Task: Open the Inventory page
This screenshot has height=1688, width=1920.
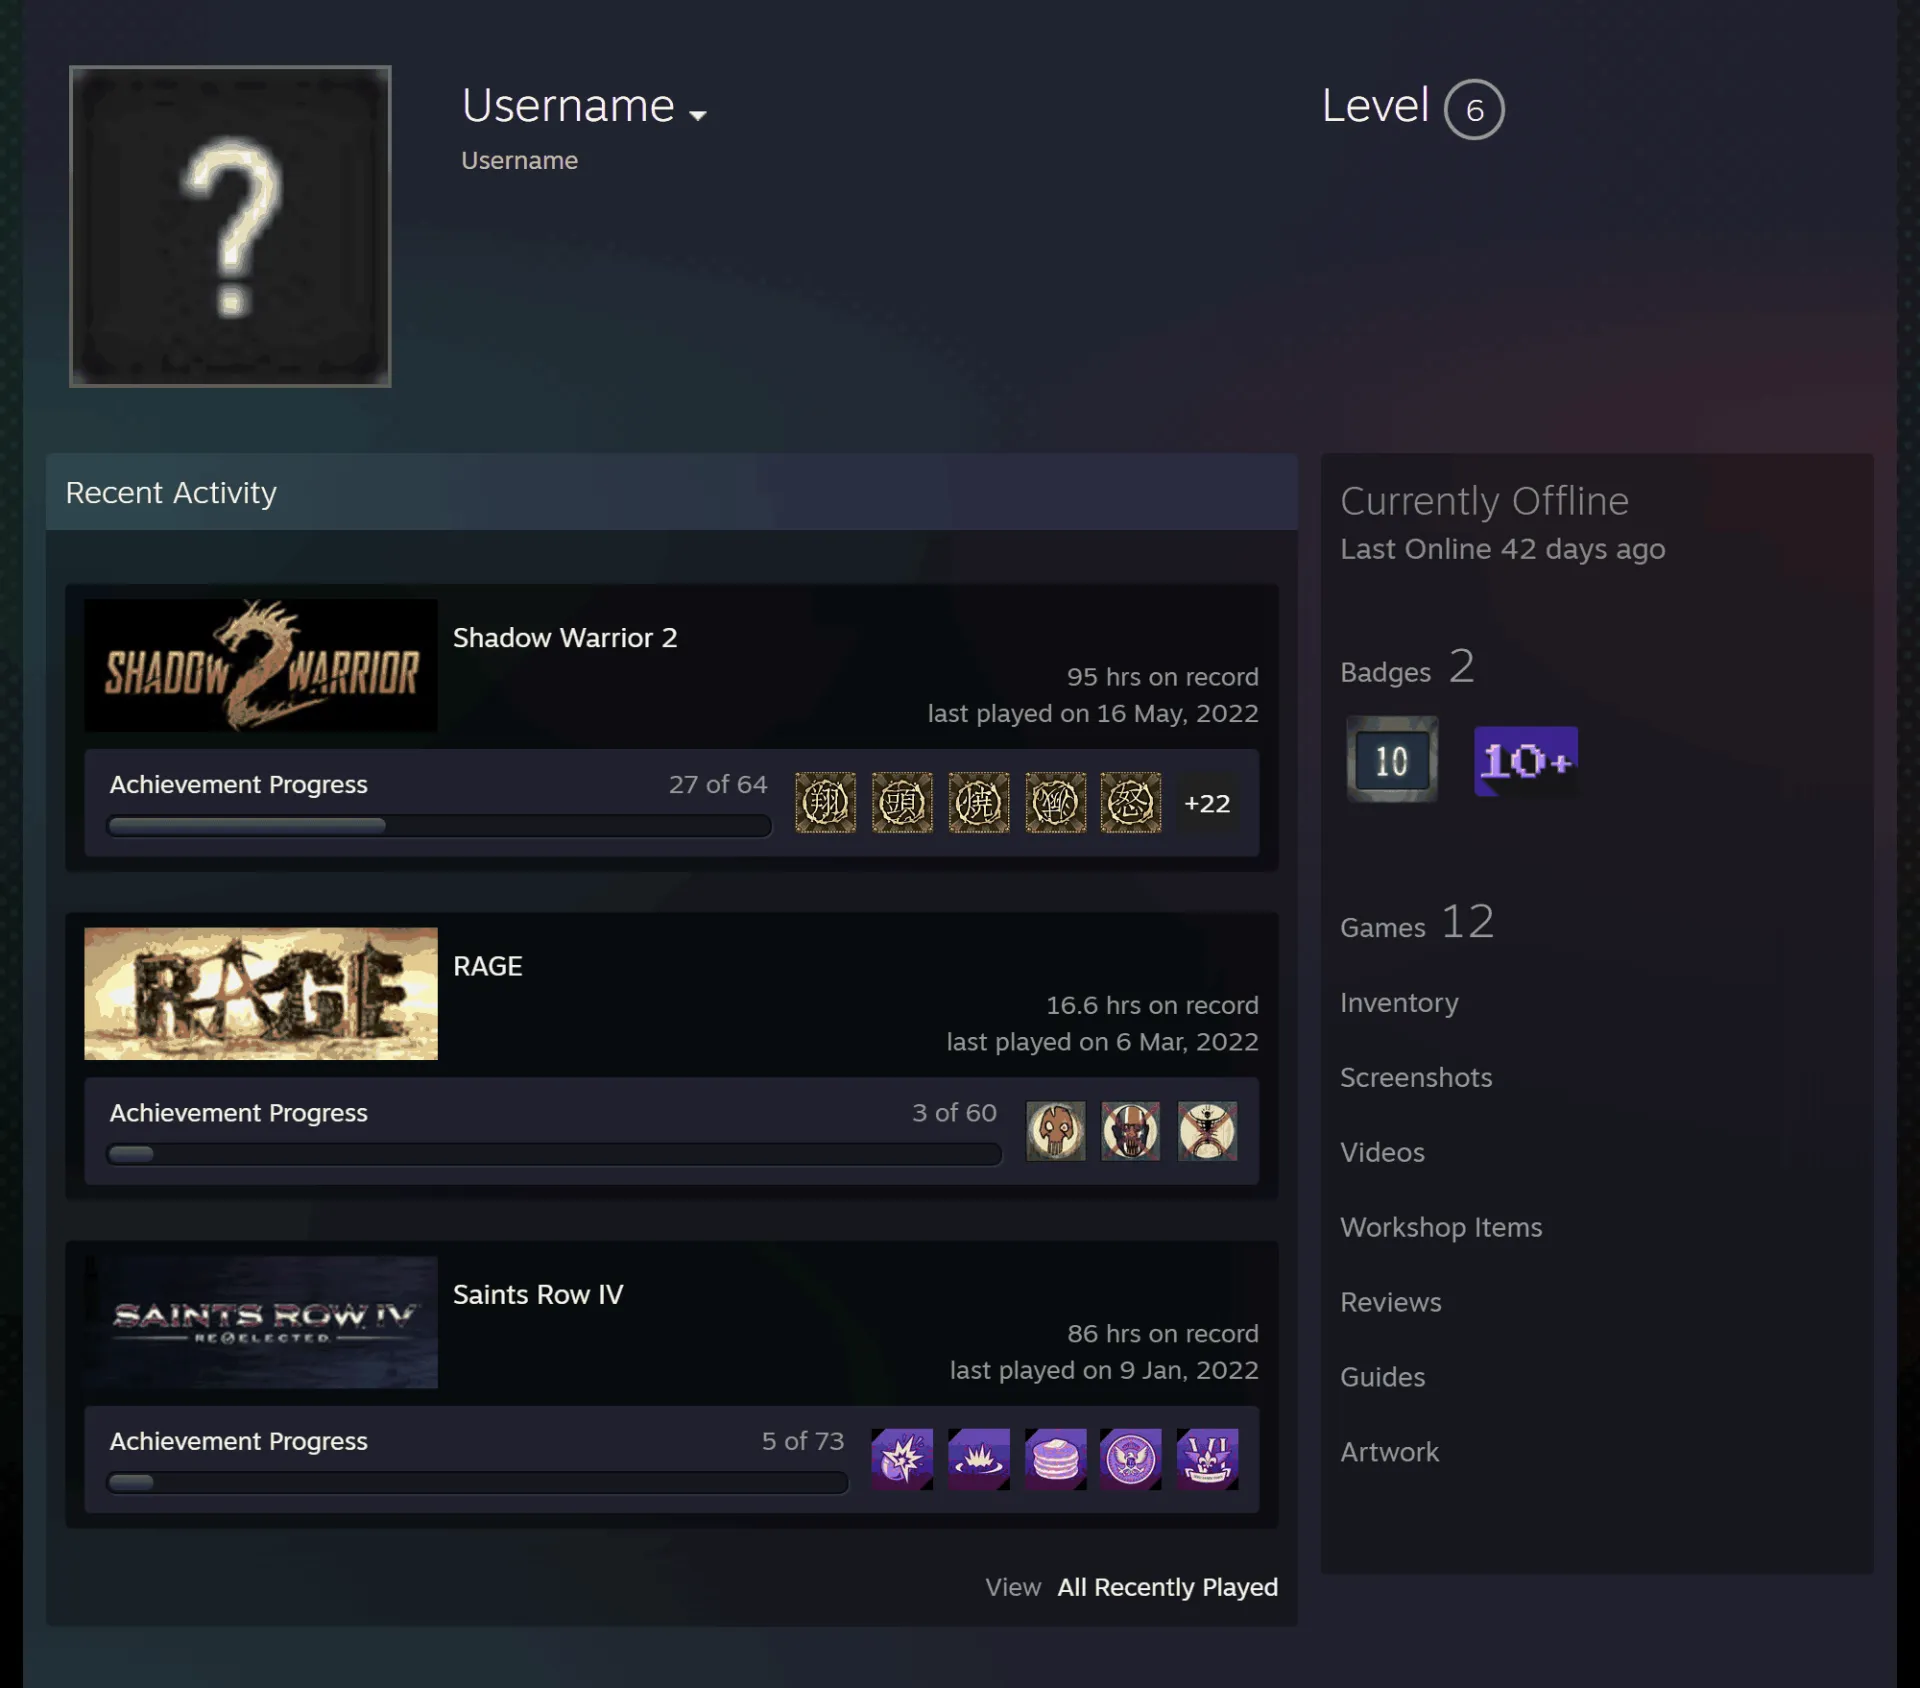Action: coord(1399,1003)
